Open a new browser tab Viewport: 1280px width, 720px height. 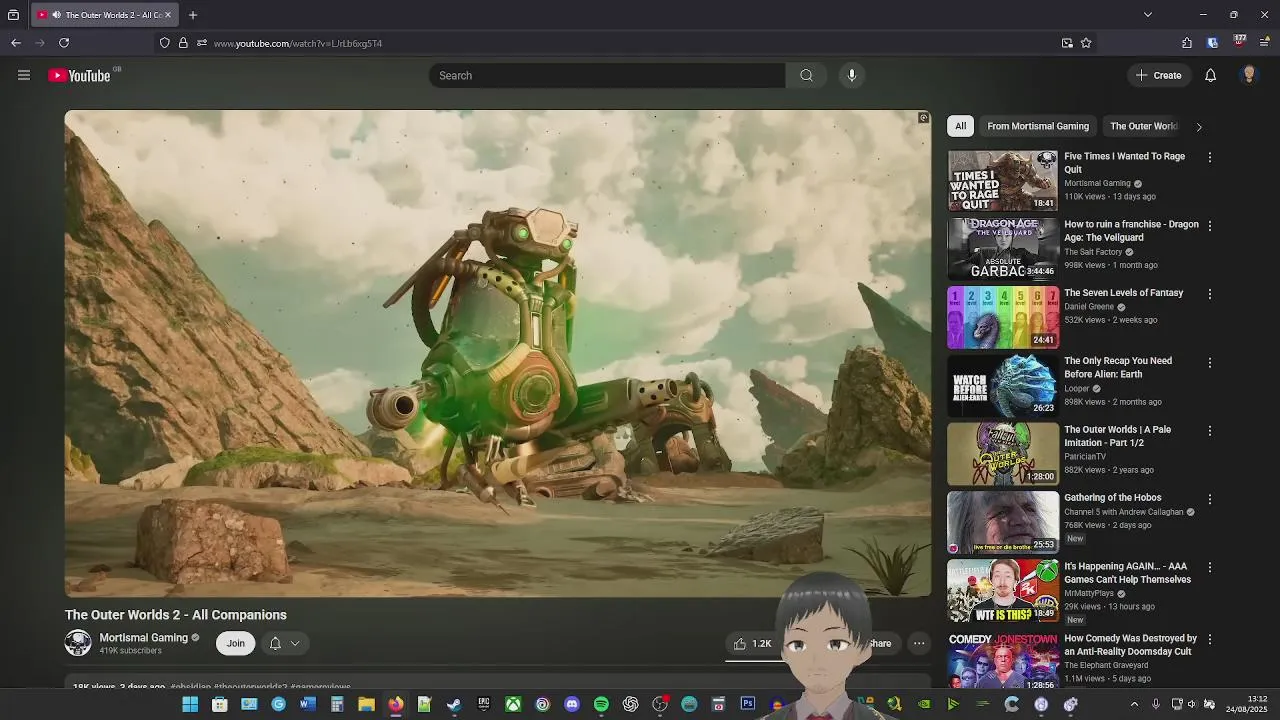193,15
